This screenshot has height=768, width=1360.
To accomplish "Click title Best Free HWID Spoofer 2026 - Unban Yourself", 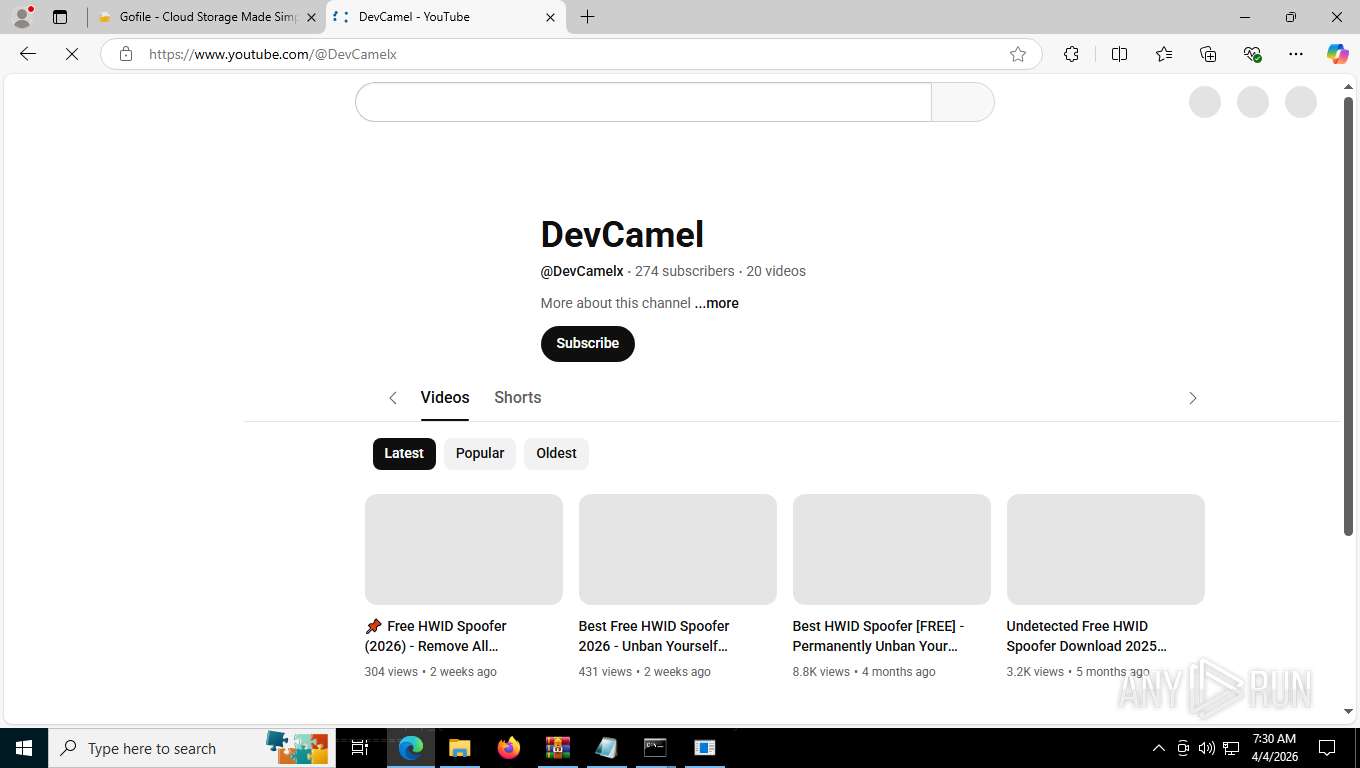I will point(654,636).
